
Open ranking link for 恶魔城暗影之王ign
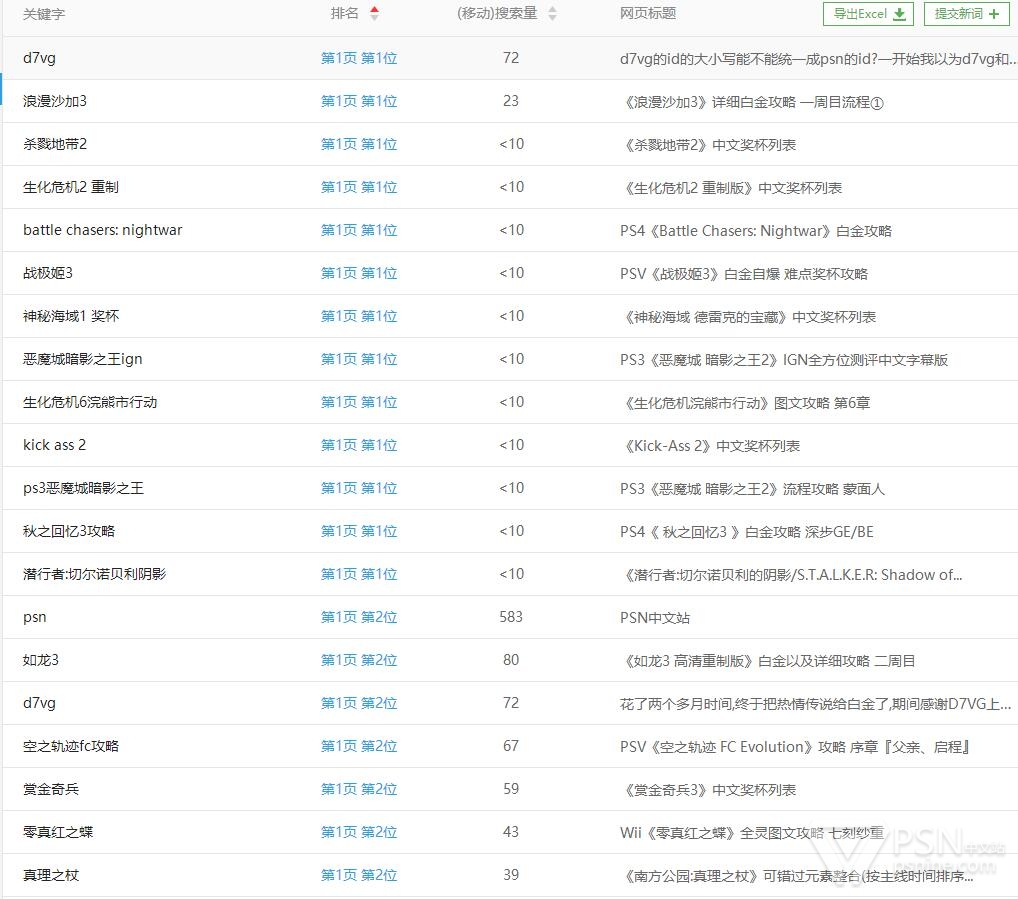point(359,359)
